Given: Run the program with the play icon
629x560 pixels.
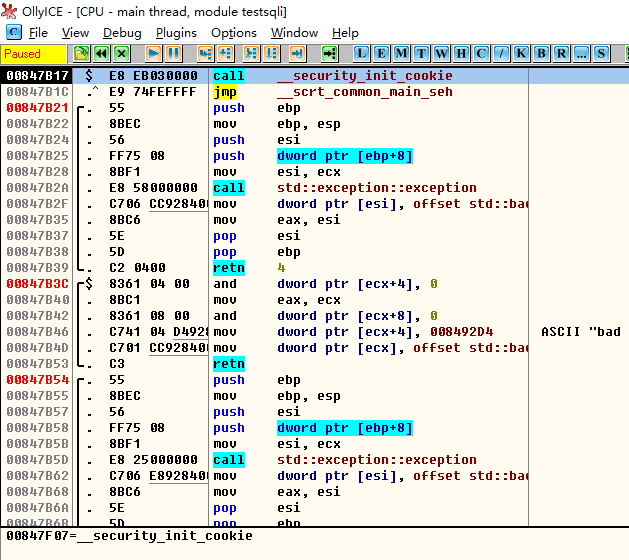Looking at the screenshot, I should 154,53.
